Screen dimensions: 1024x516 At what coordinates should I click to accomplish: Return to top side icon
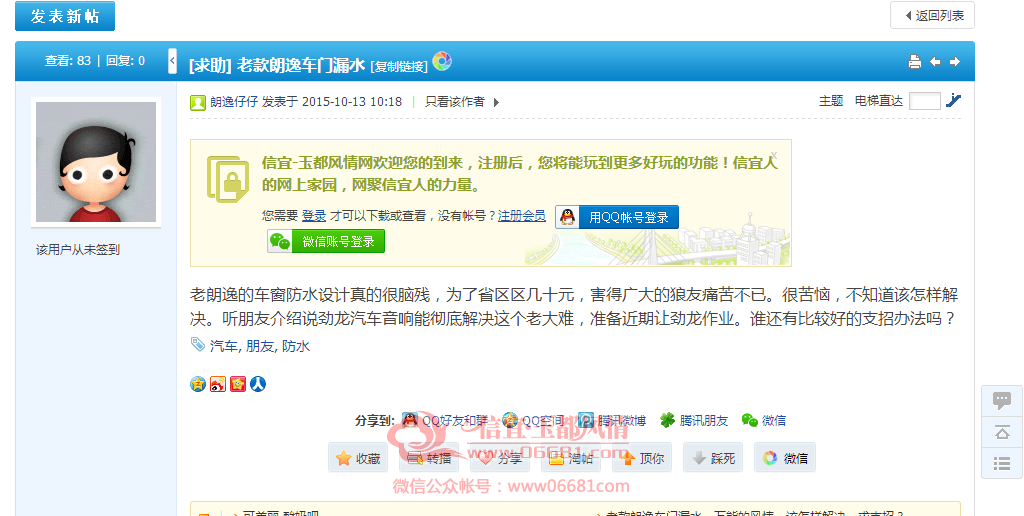click(1002, 432)
